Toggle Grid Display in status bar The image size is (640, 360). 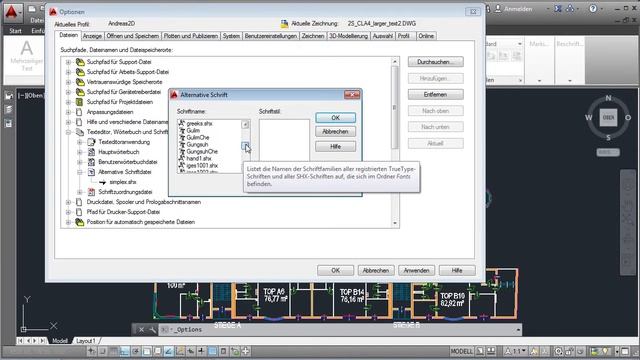click(113, 351)
